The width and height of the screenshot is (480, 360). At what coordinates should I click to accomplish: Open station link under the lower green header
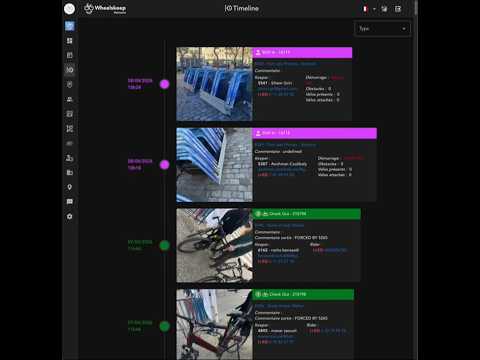(279, 306)
